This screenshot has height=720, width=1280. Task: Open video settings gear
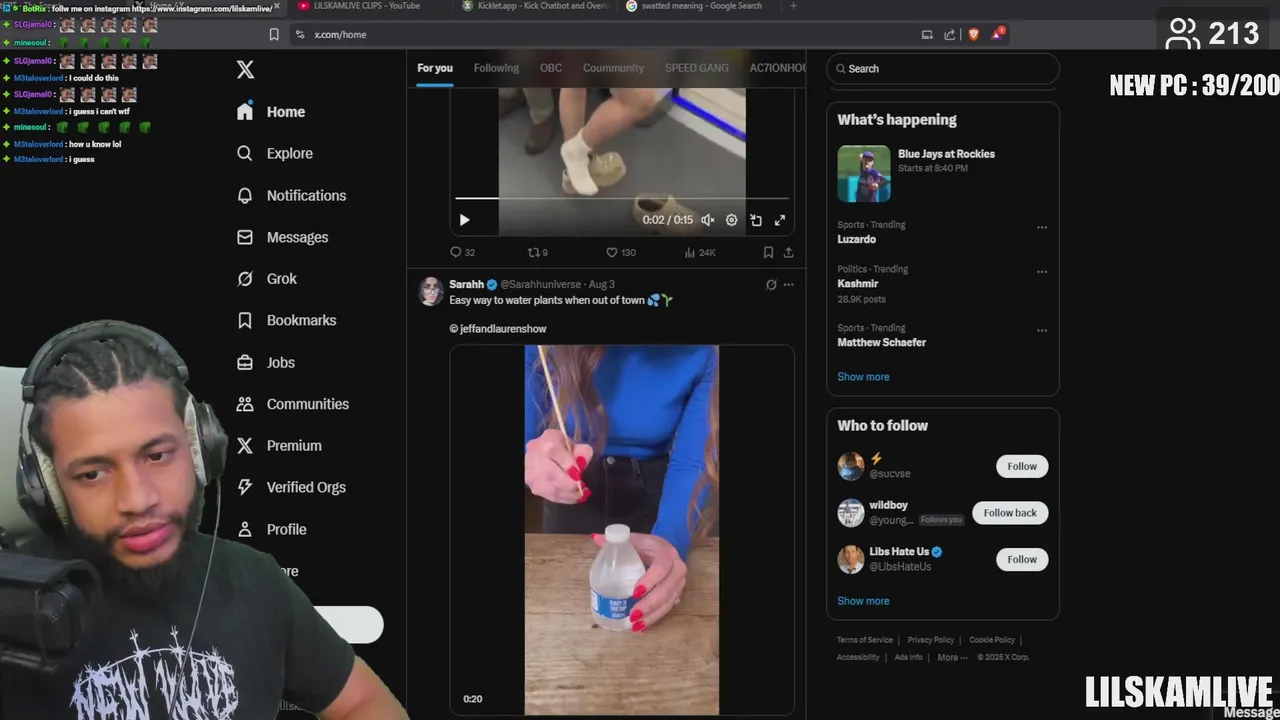[x=732, y=220]
